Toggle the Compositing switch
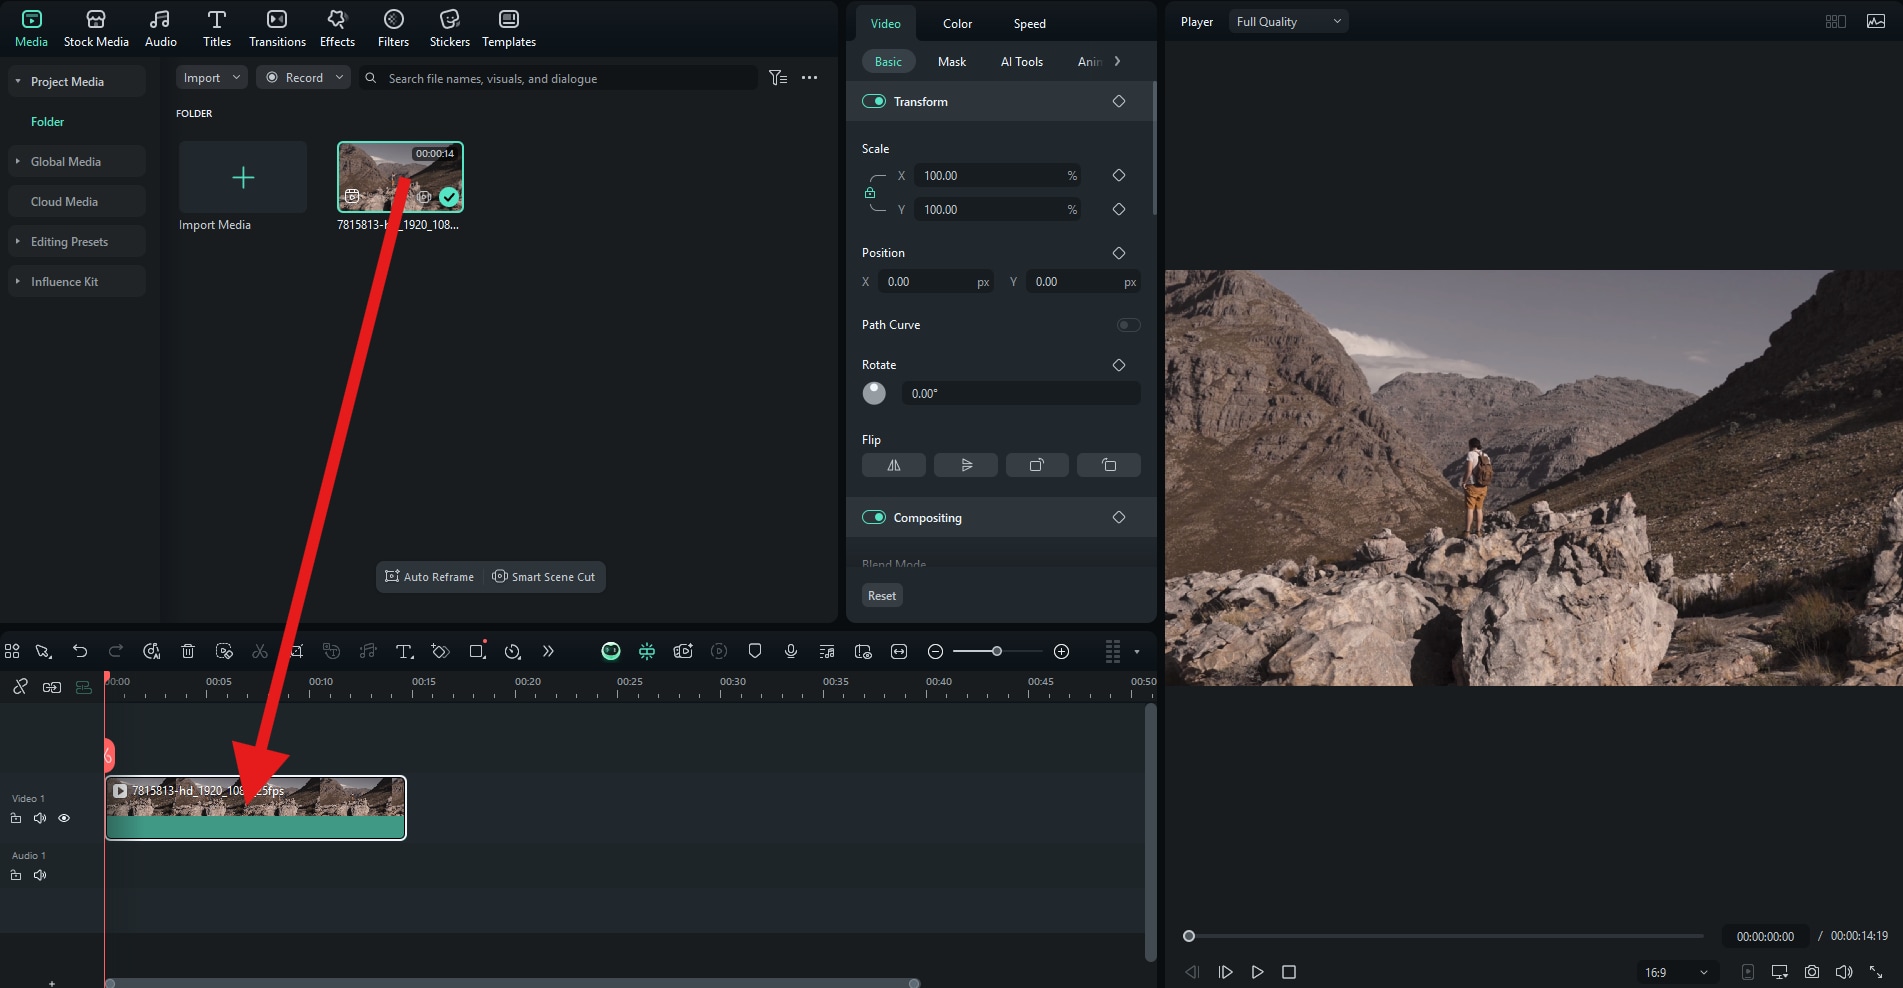 [x=874, y=517]
